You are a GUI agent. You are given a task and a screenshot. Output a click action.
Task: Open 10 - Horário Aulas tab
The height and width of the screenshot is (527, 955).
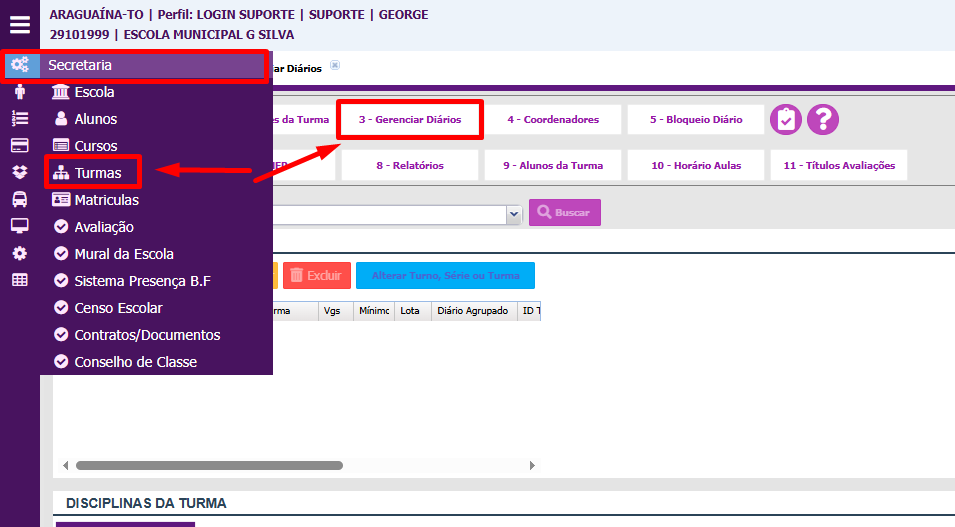pyautogui.click(x=696, y=166)
